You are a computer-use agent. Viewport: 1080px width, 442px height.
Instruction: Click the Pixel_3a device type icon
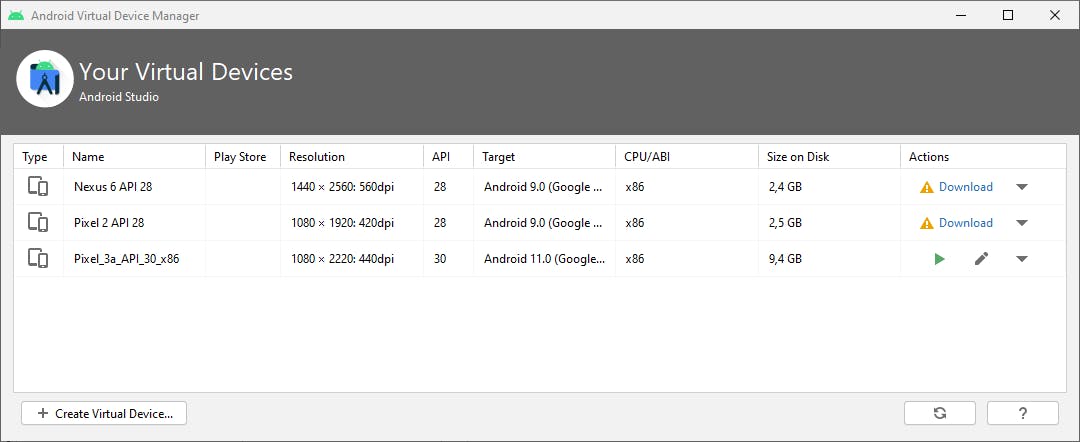click(x=38, y=259)
